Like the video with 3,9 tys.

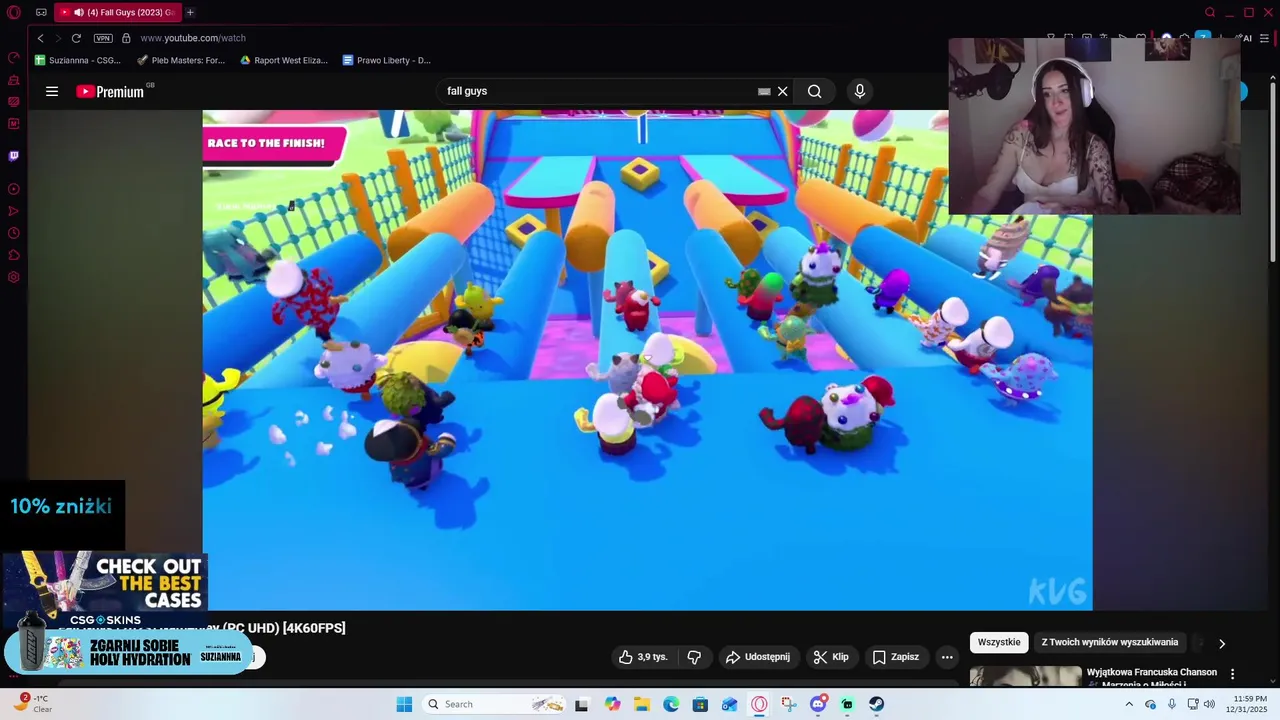(x=643, y=657)
